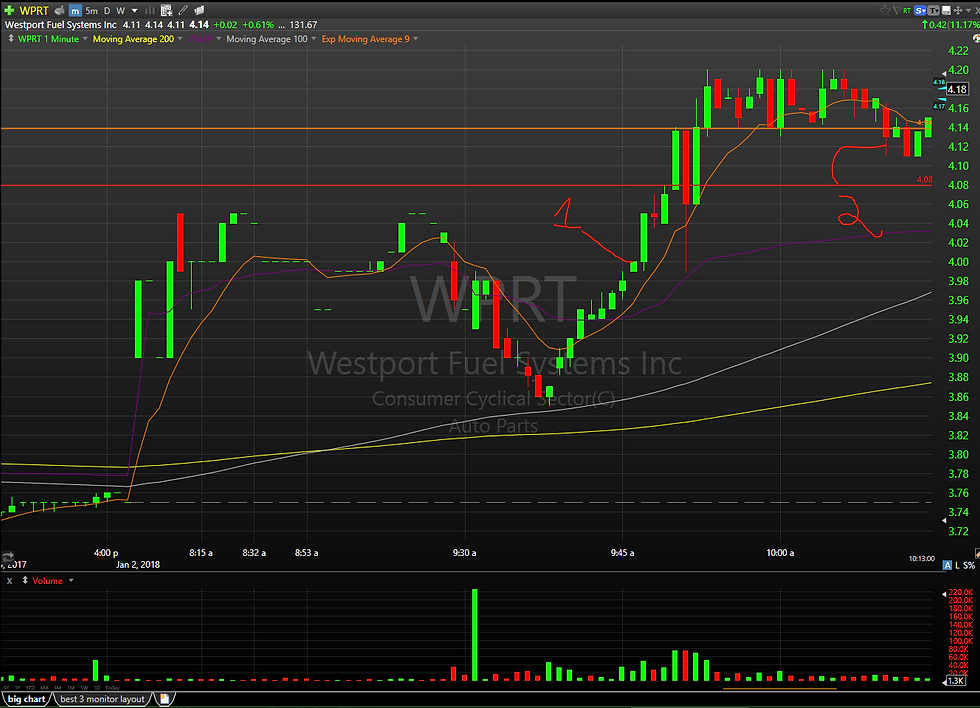Open the WPRT 1 Minute dropdown

coord(85,39)
